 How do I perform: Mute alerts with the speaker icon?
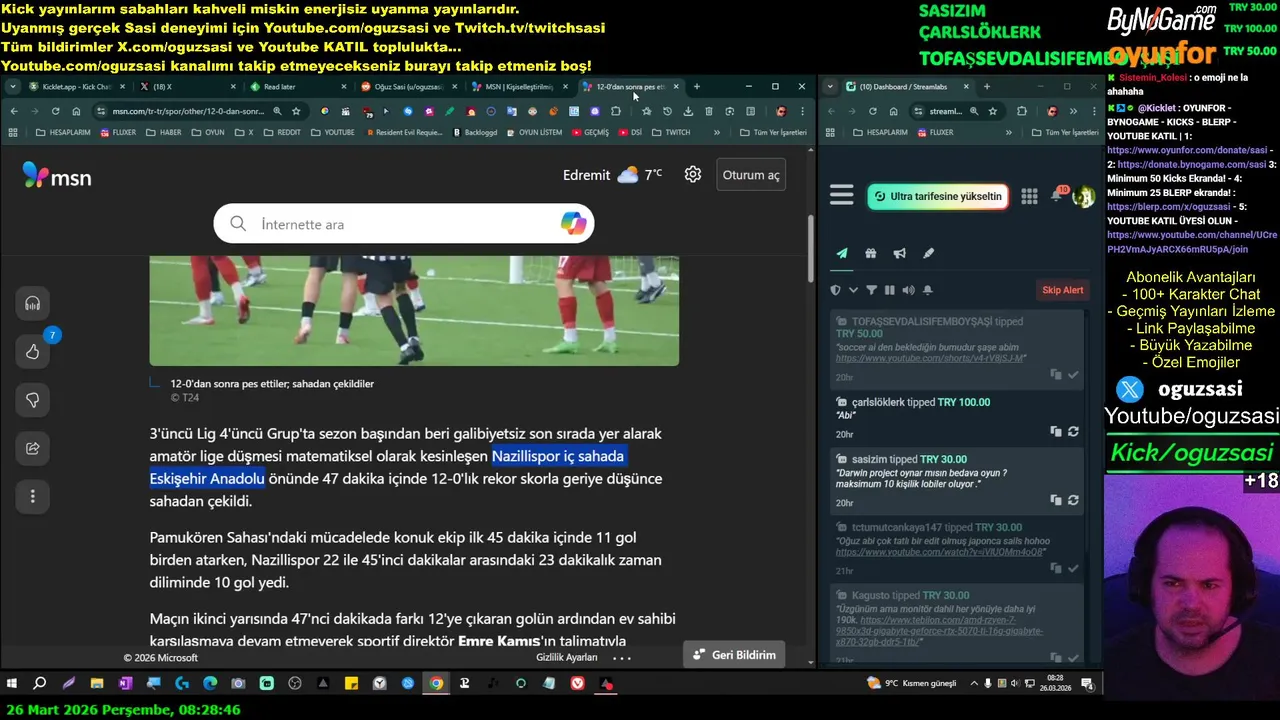coord(908,290)
